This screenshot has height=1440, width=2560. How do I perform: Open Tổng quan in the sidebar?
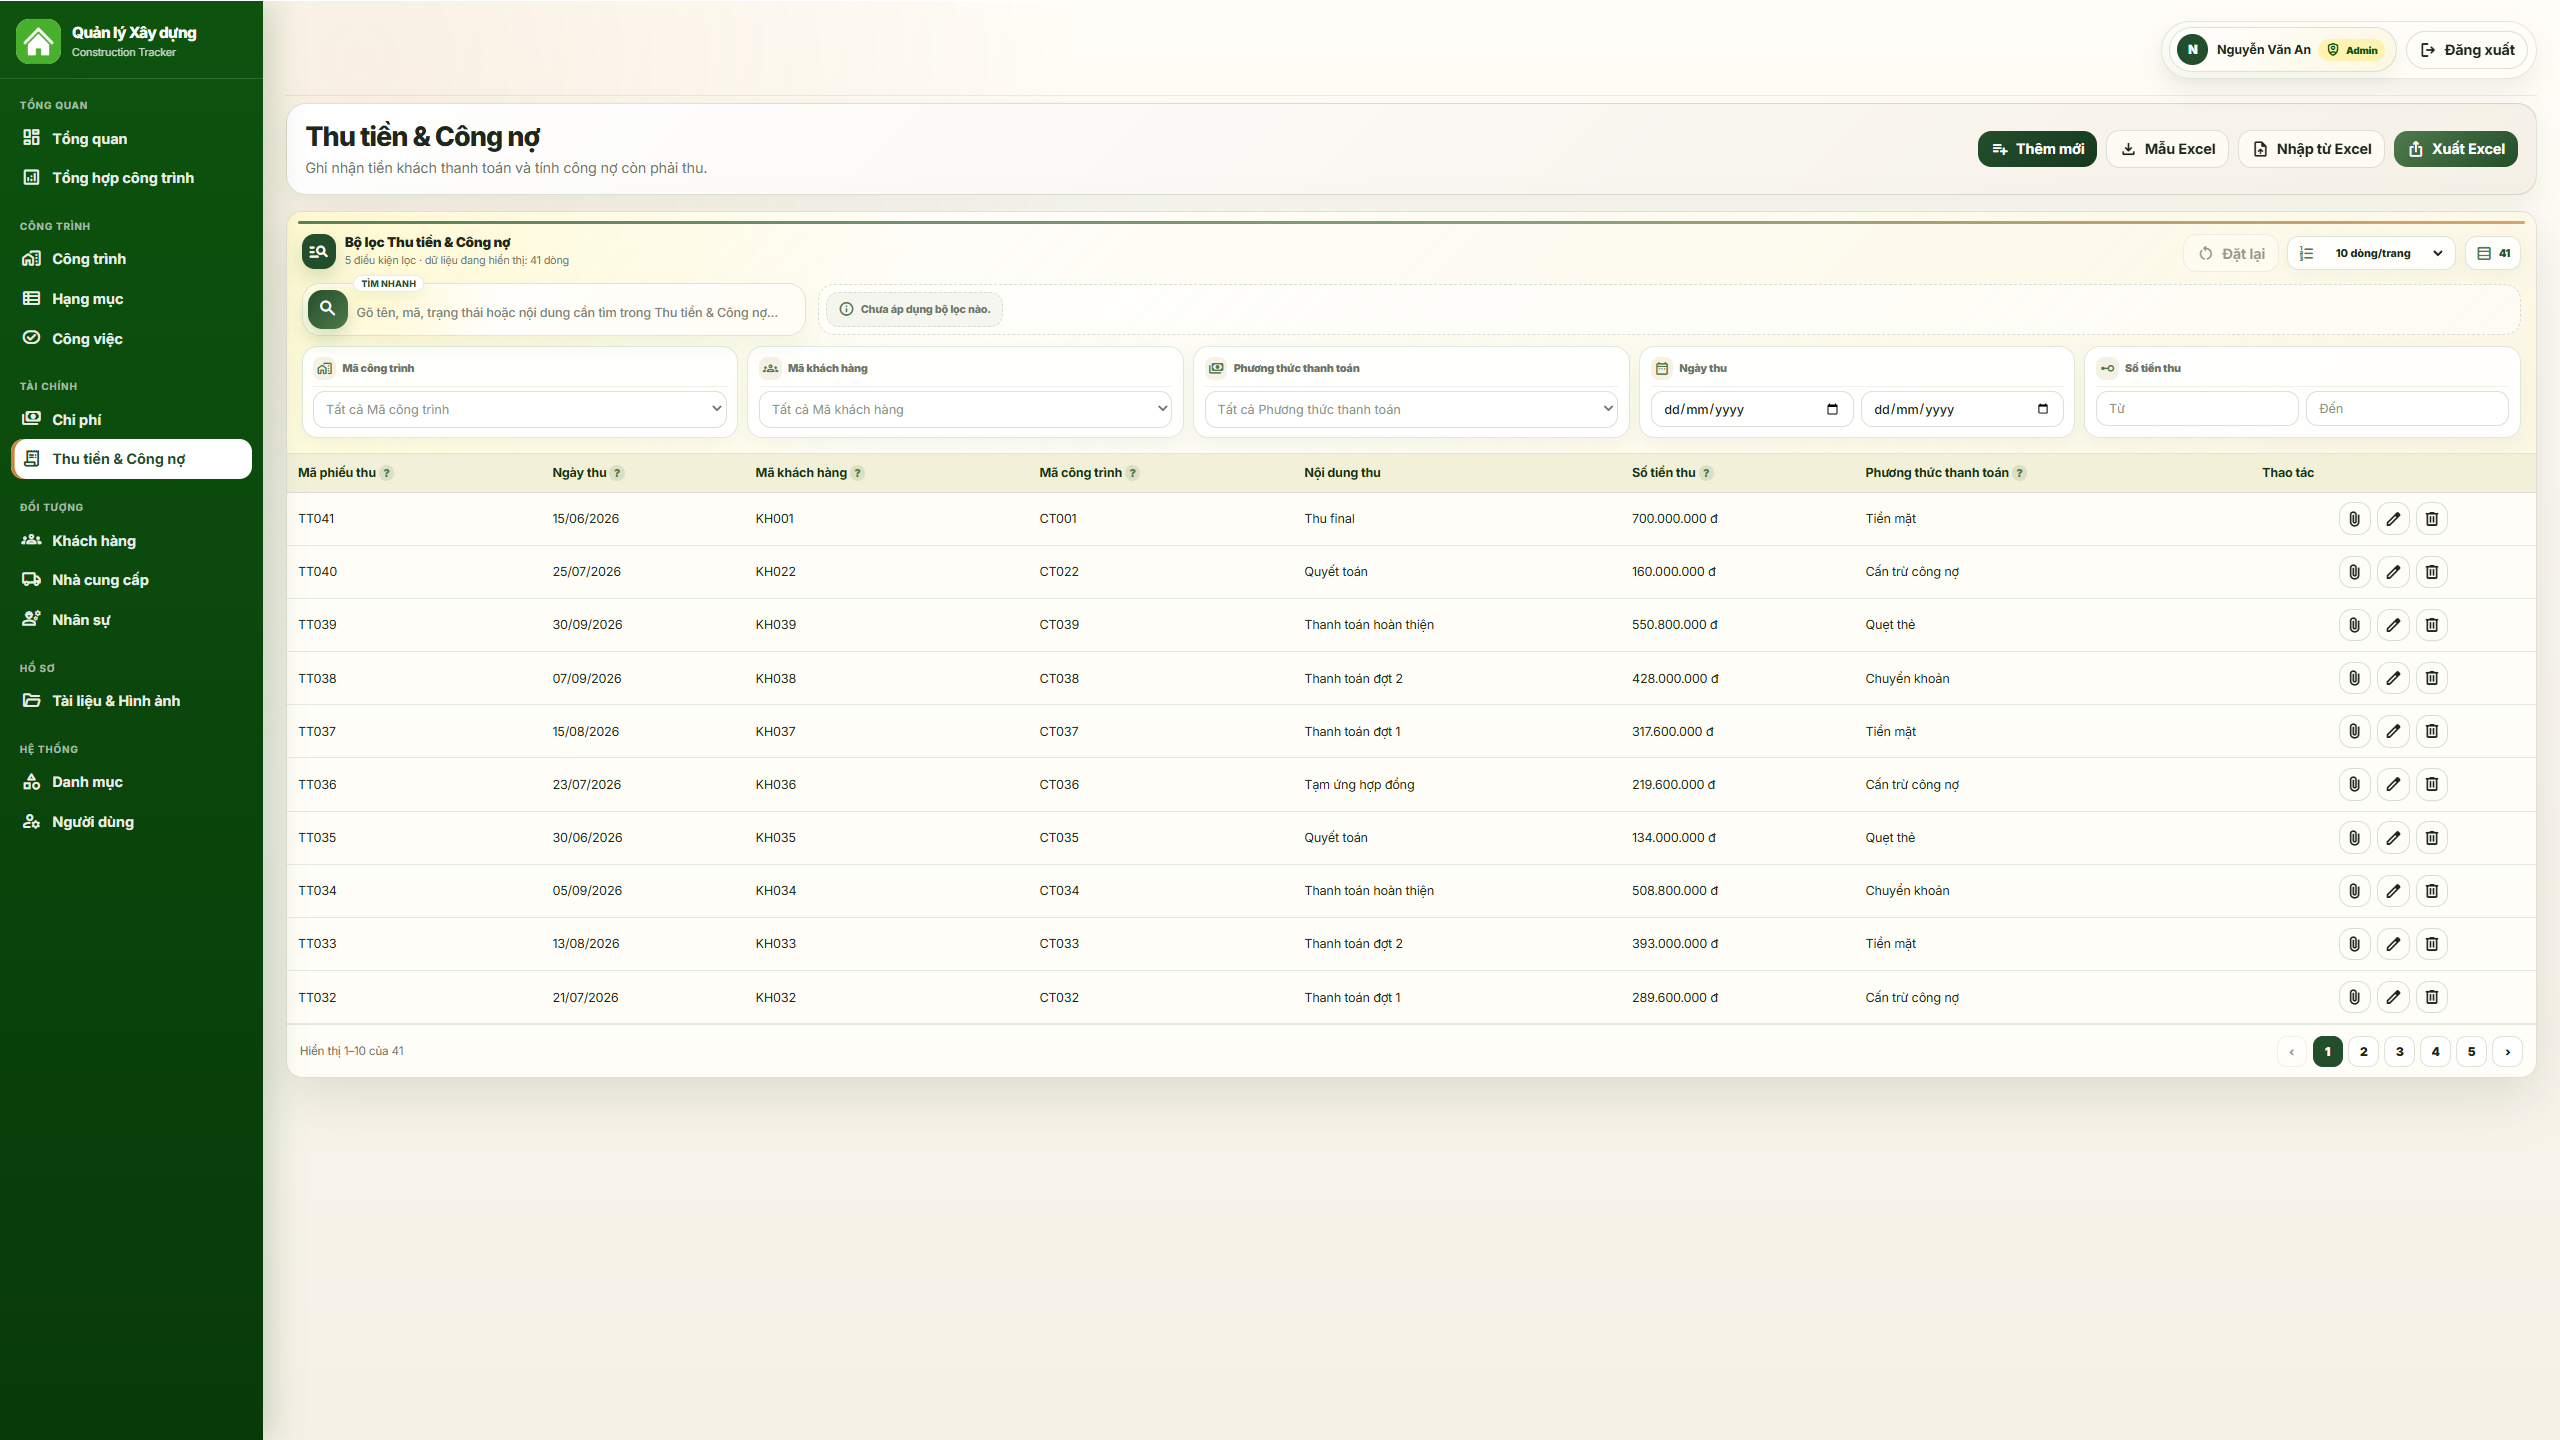131,138
